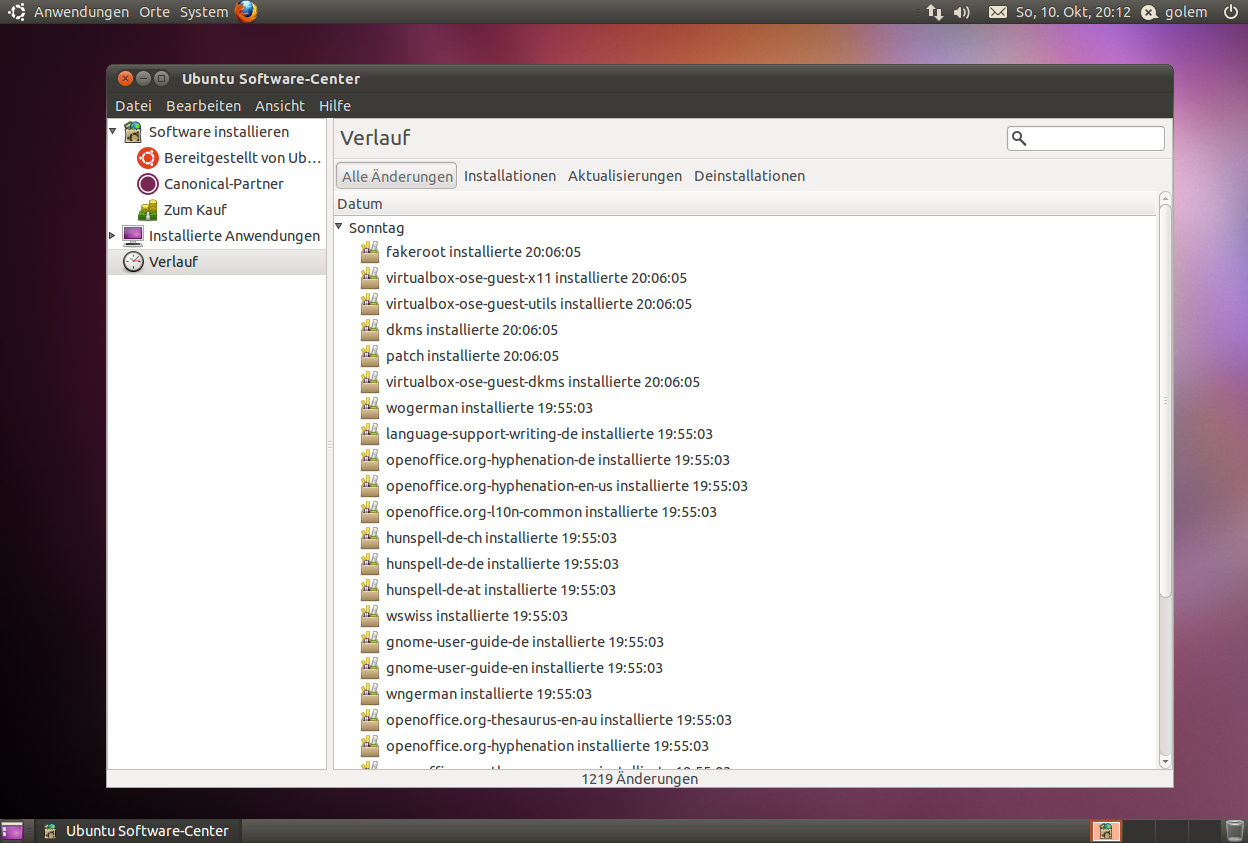
Task: Click the package icon beside virtualbox-ose-guest-utils
Action: 370,303
